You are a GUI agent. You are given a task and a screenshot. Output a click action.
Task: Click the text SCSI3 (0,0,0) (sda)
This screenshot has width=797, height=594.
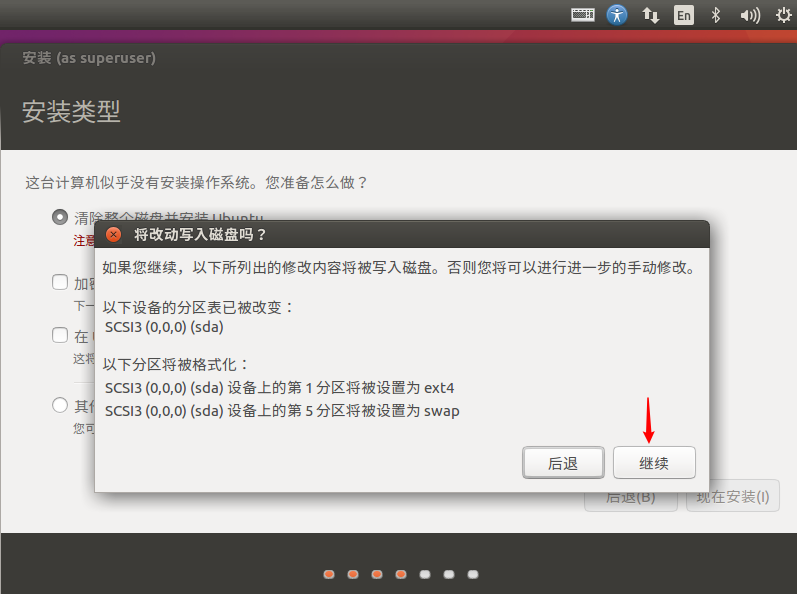point(164,327)
